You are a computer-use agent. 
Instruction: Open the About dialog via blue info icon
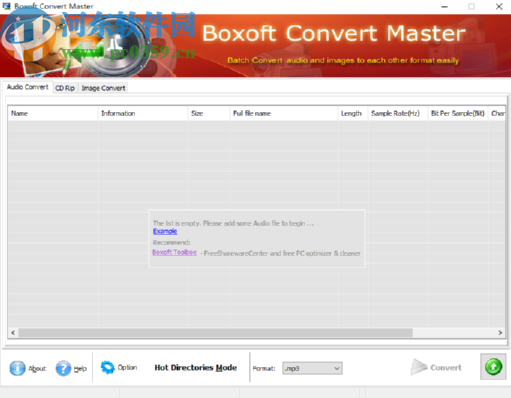(17, 368)
